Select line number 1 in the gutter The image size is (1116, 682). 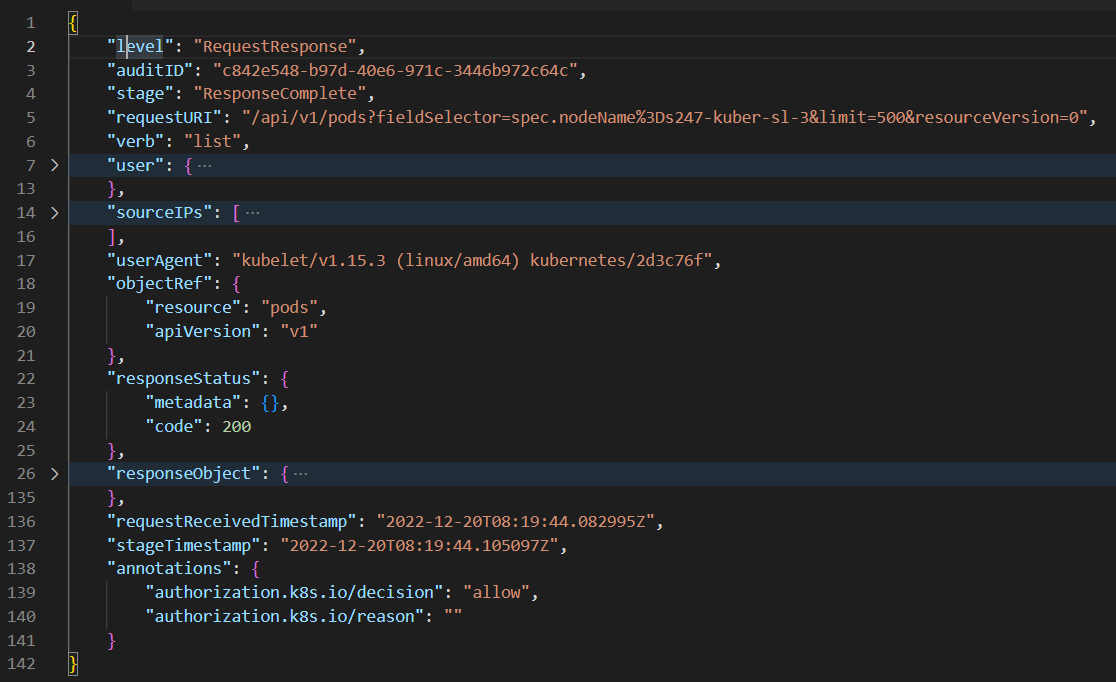[29, 22]
